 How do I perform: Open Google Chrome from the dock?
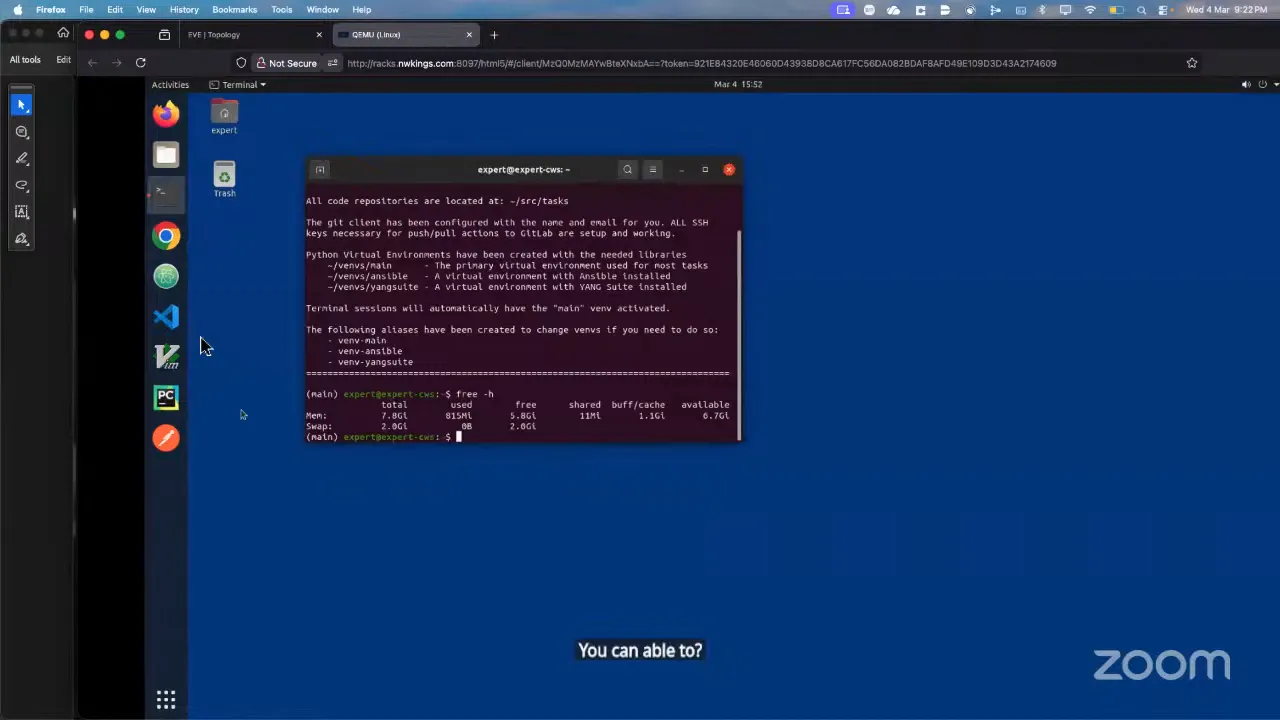[x=166, y=235]
